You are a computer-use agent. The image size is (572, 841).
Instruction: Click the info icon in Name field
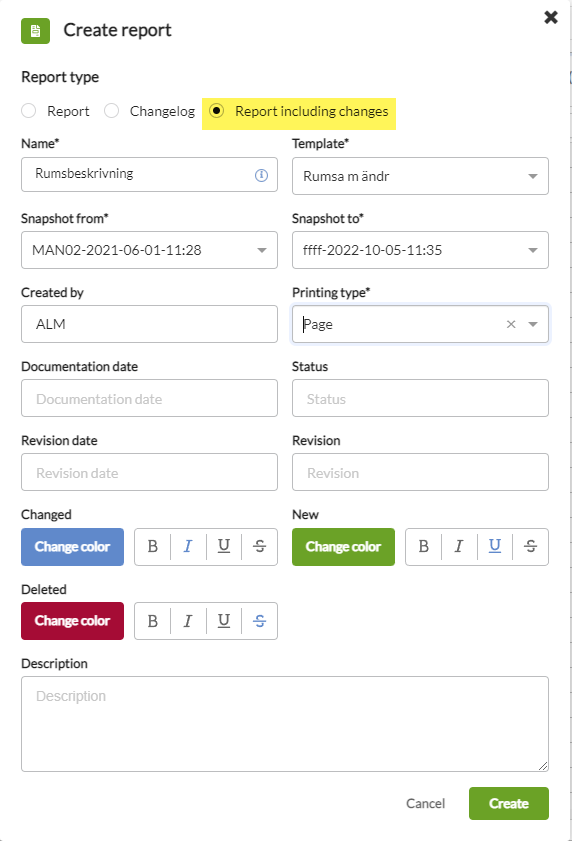point(261,175)
